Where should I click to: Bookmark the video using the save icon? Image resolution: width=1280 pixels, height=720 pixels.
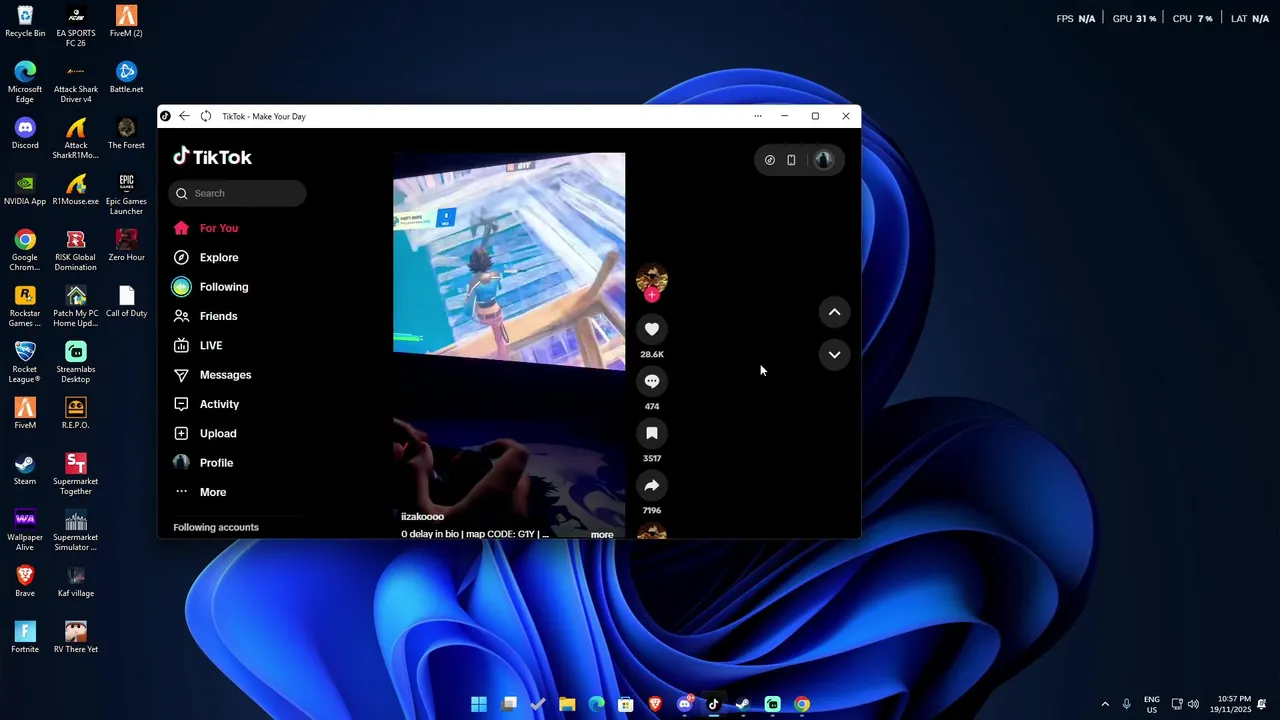[652, 433]
